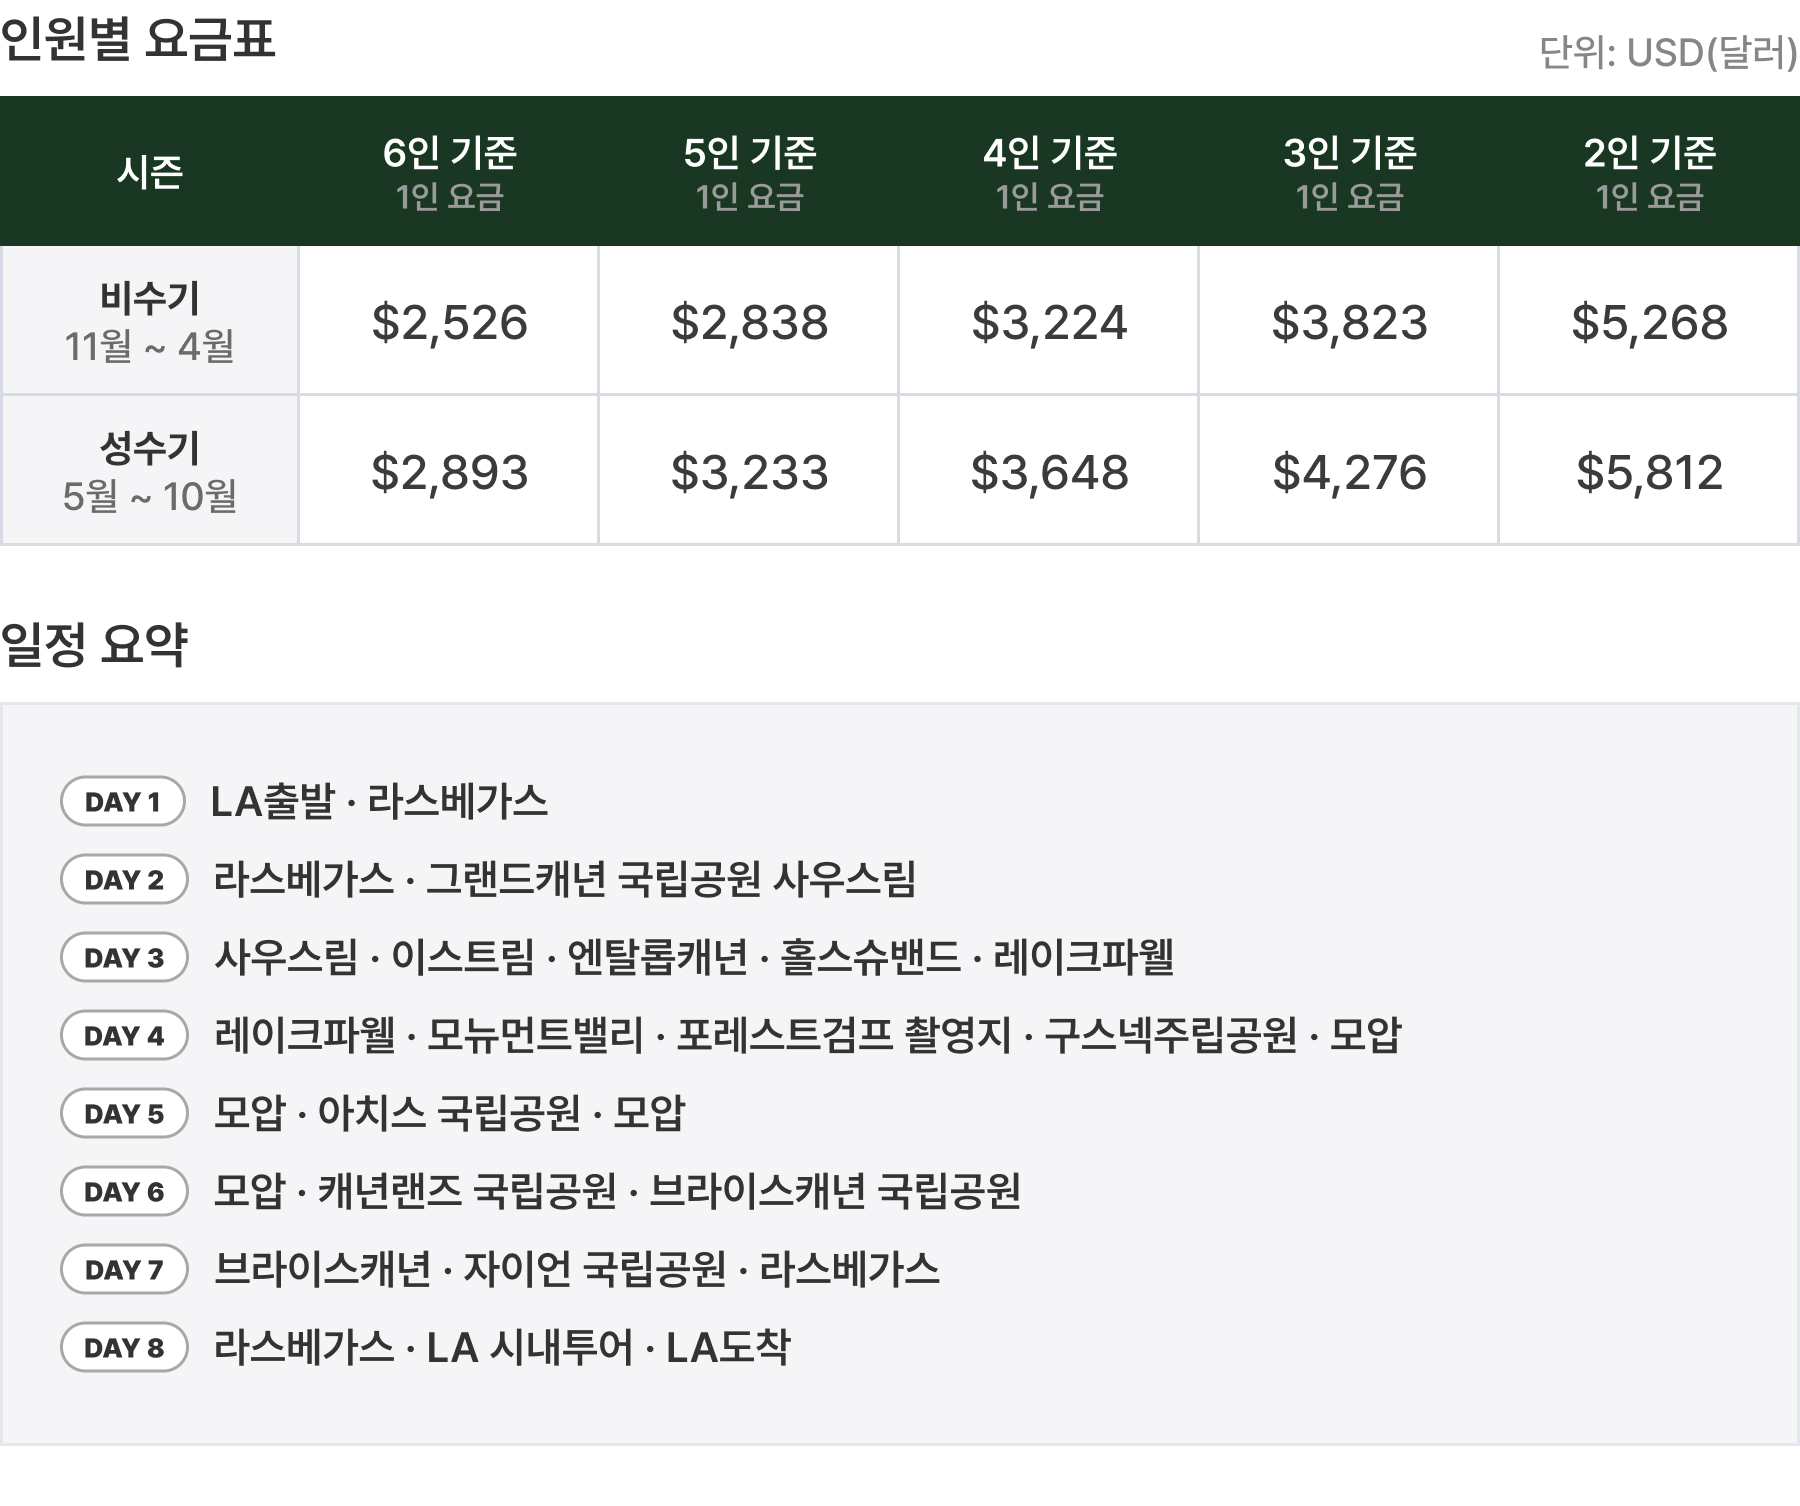Click the DAY 6 badge
Screen dimensions: 1800x1506
(x=124, y=1192)
